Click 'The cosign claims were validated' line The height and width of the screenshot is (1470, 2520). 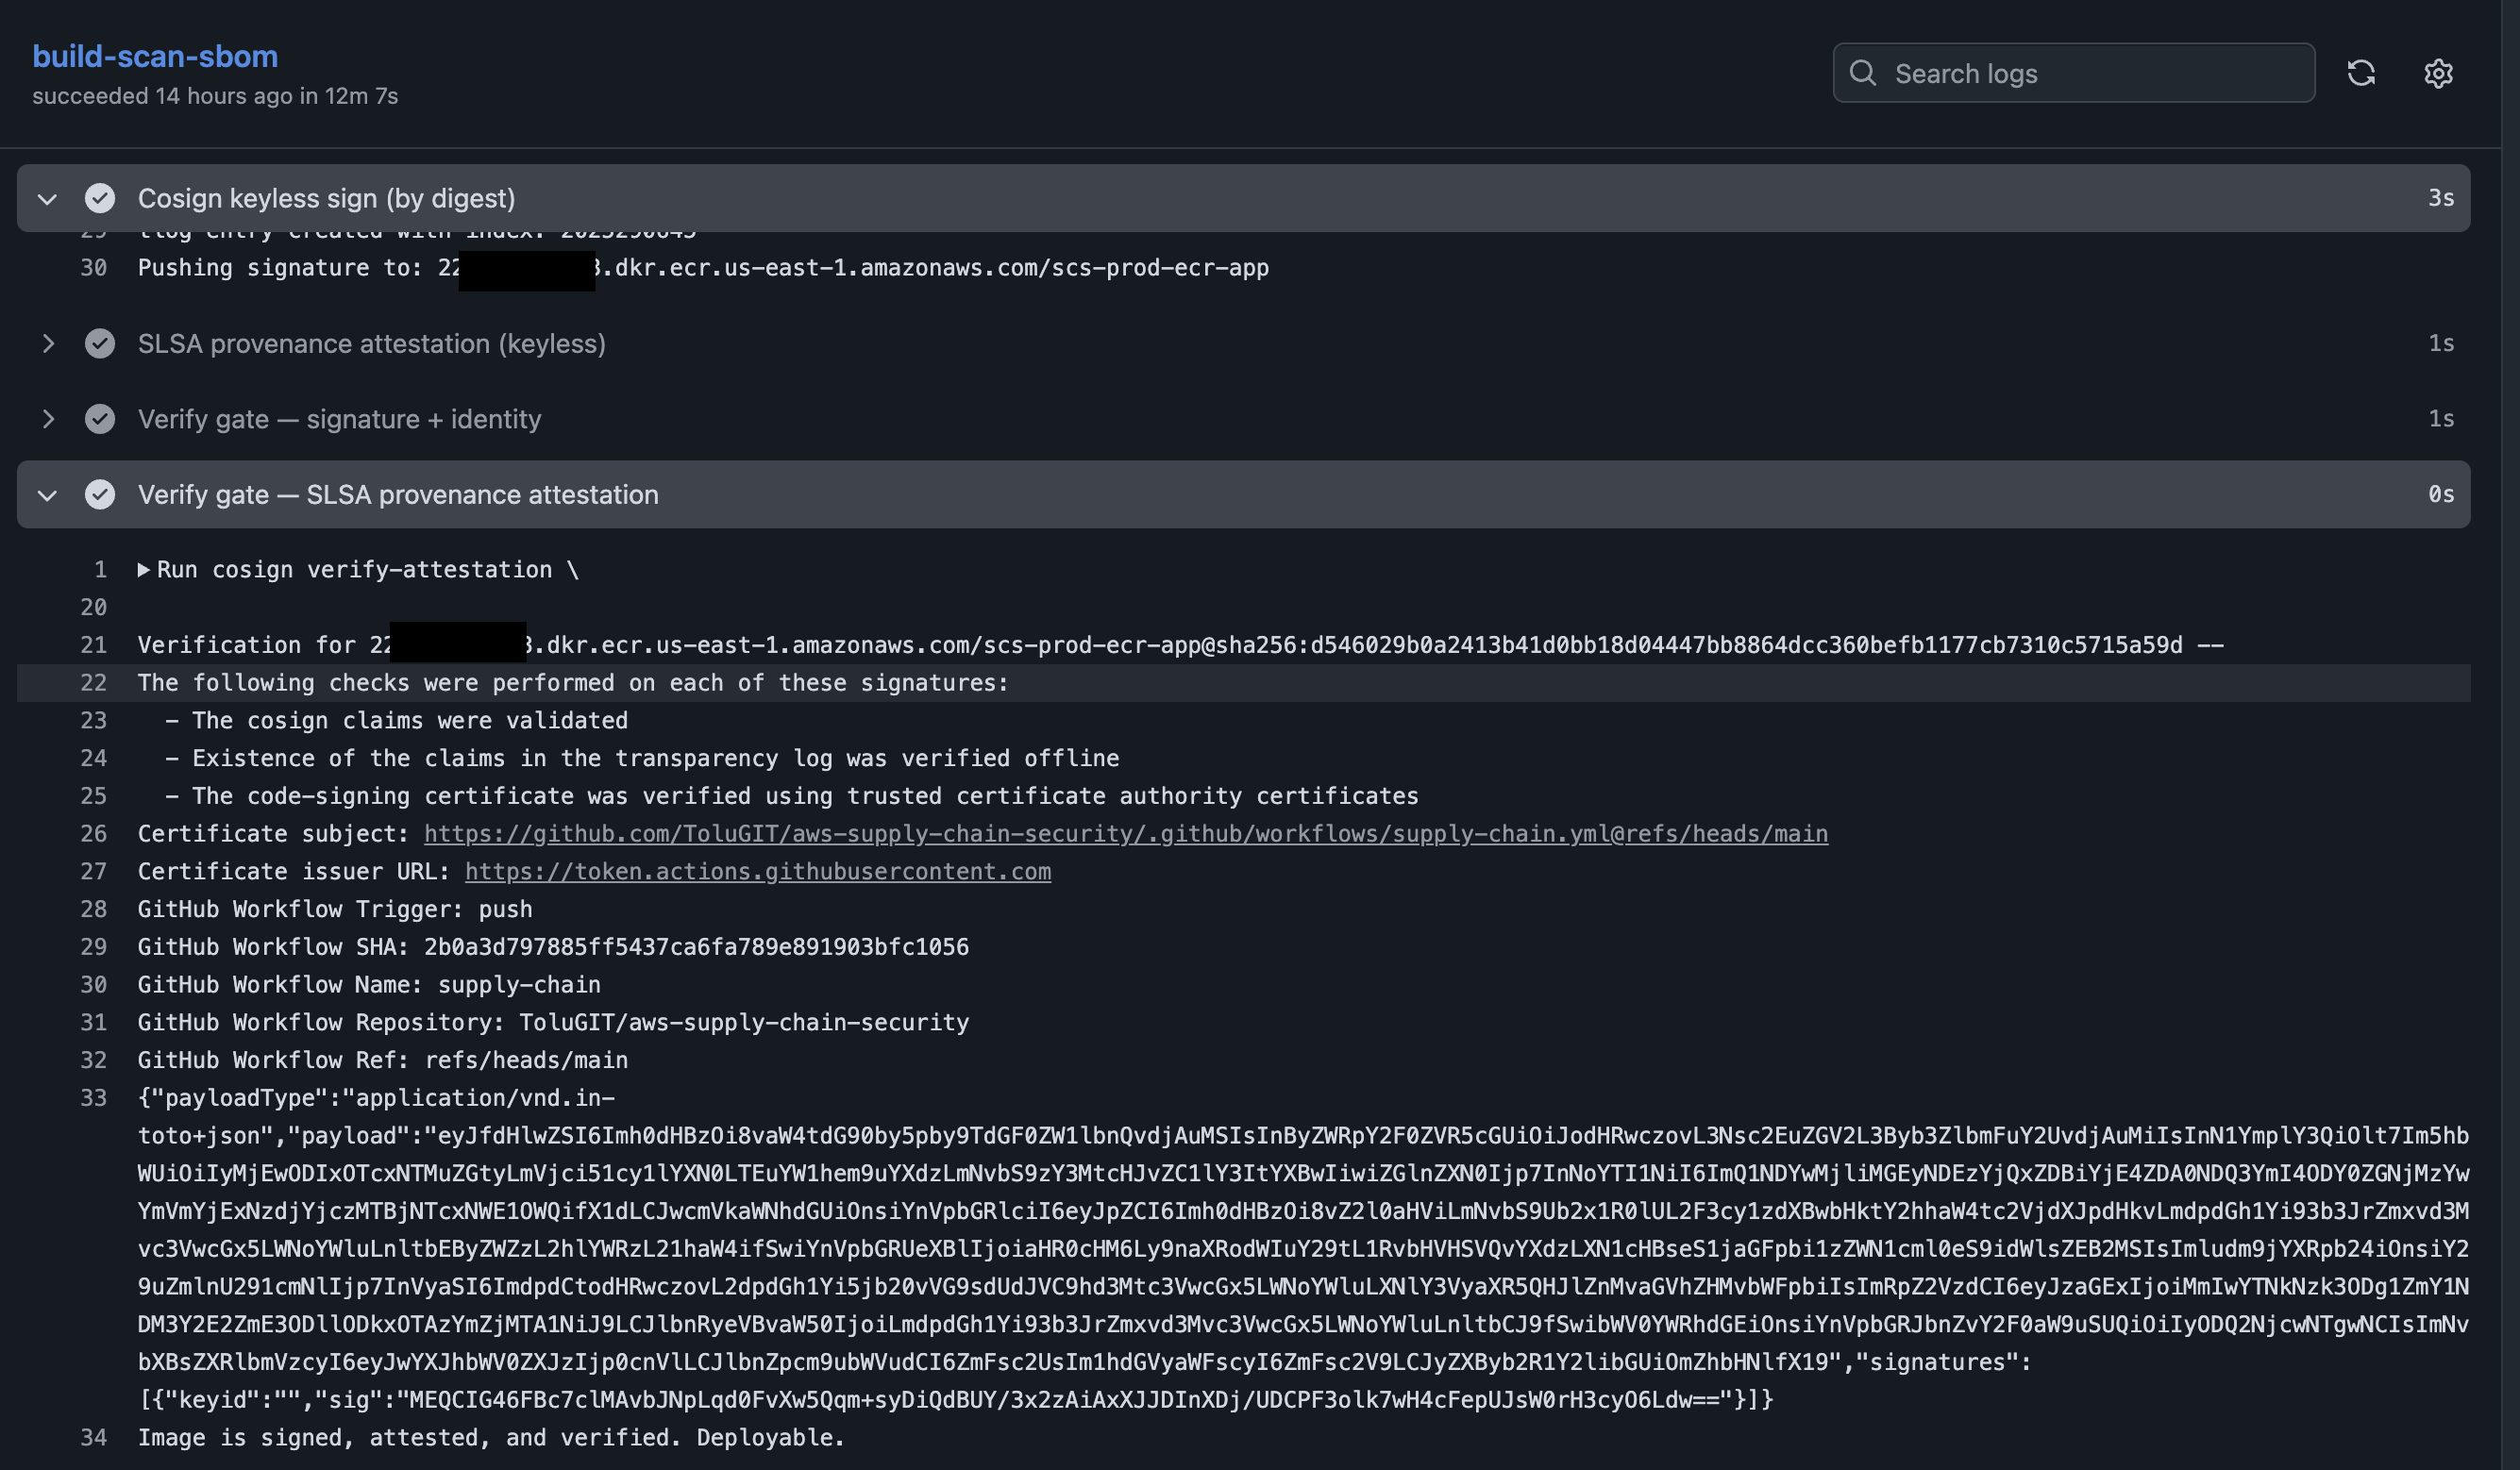point(397,721)
